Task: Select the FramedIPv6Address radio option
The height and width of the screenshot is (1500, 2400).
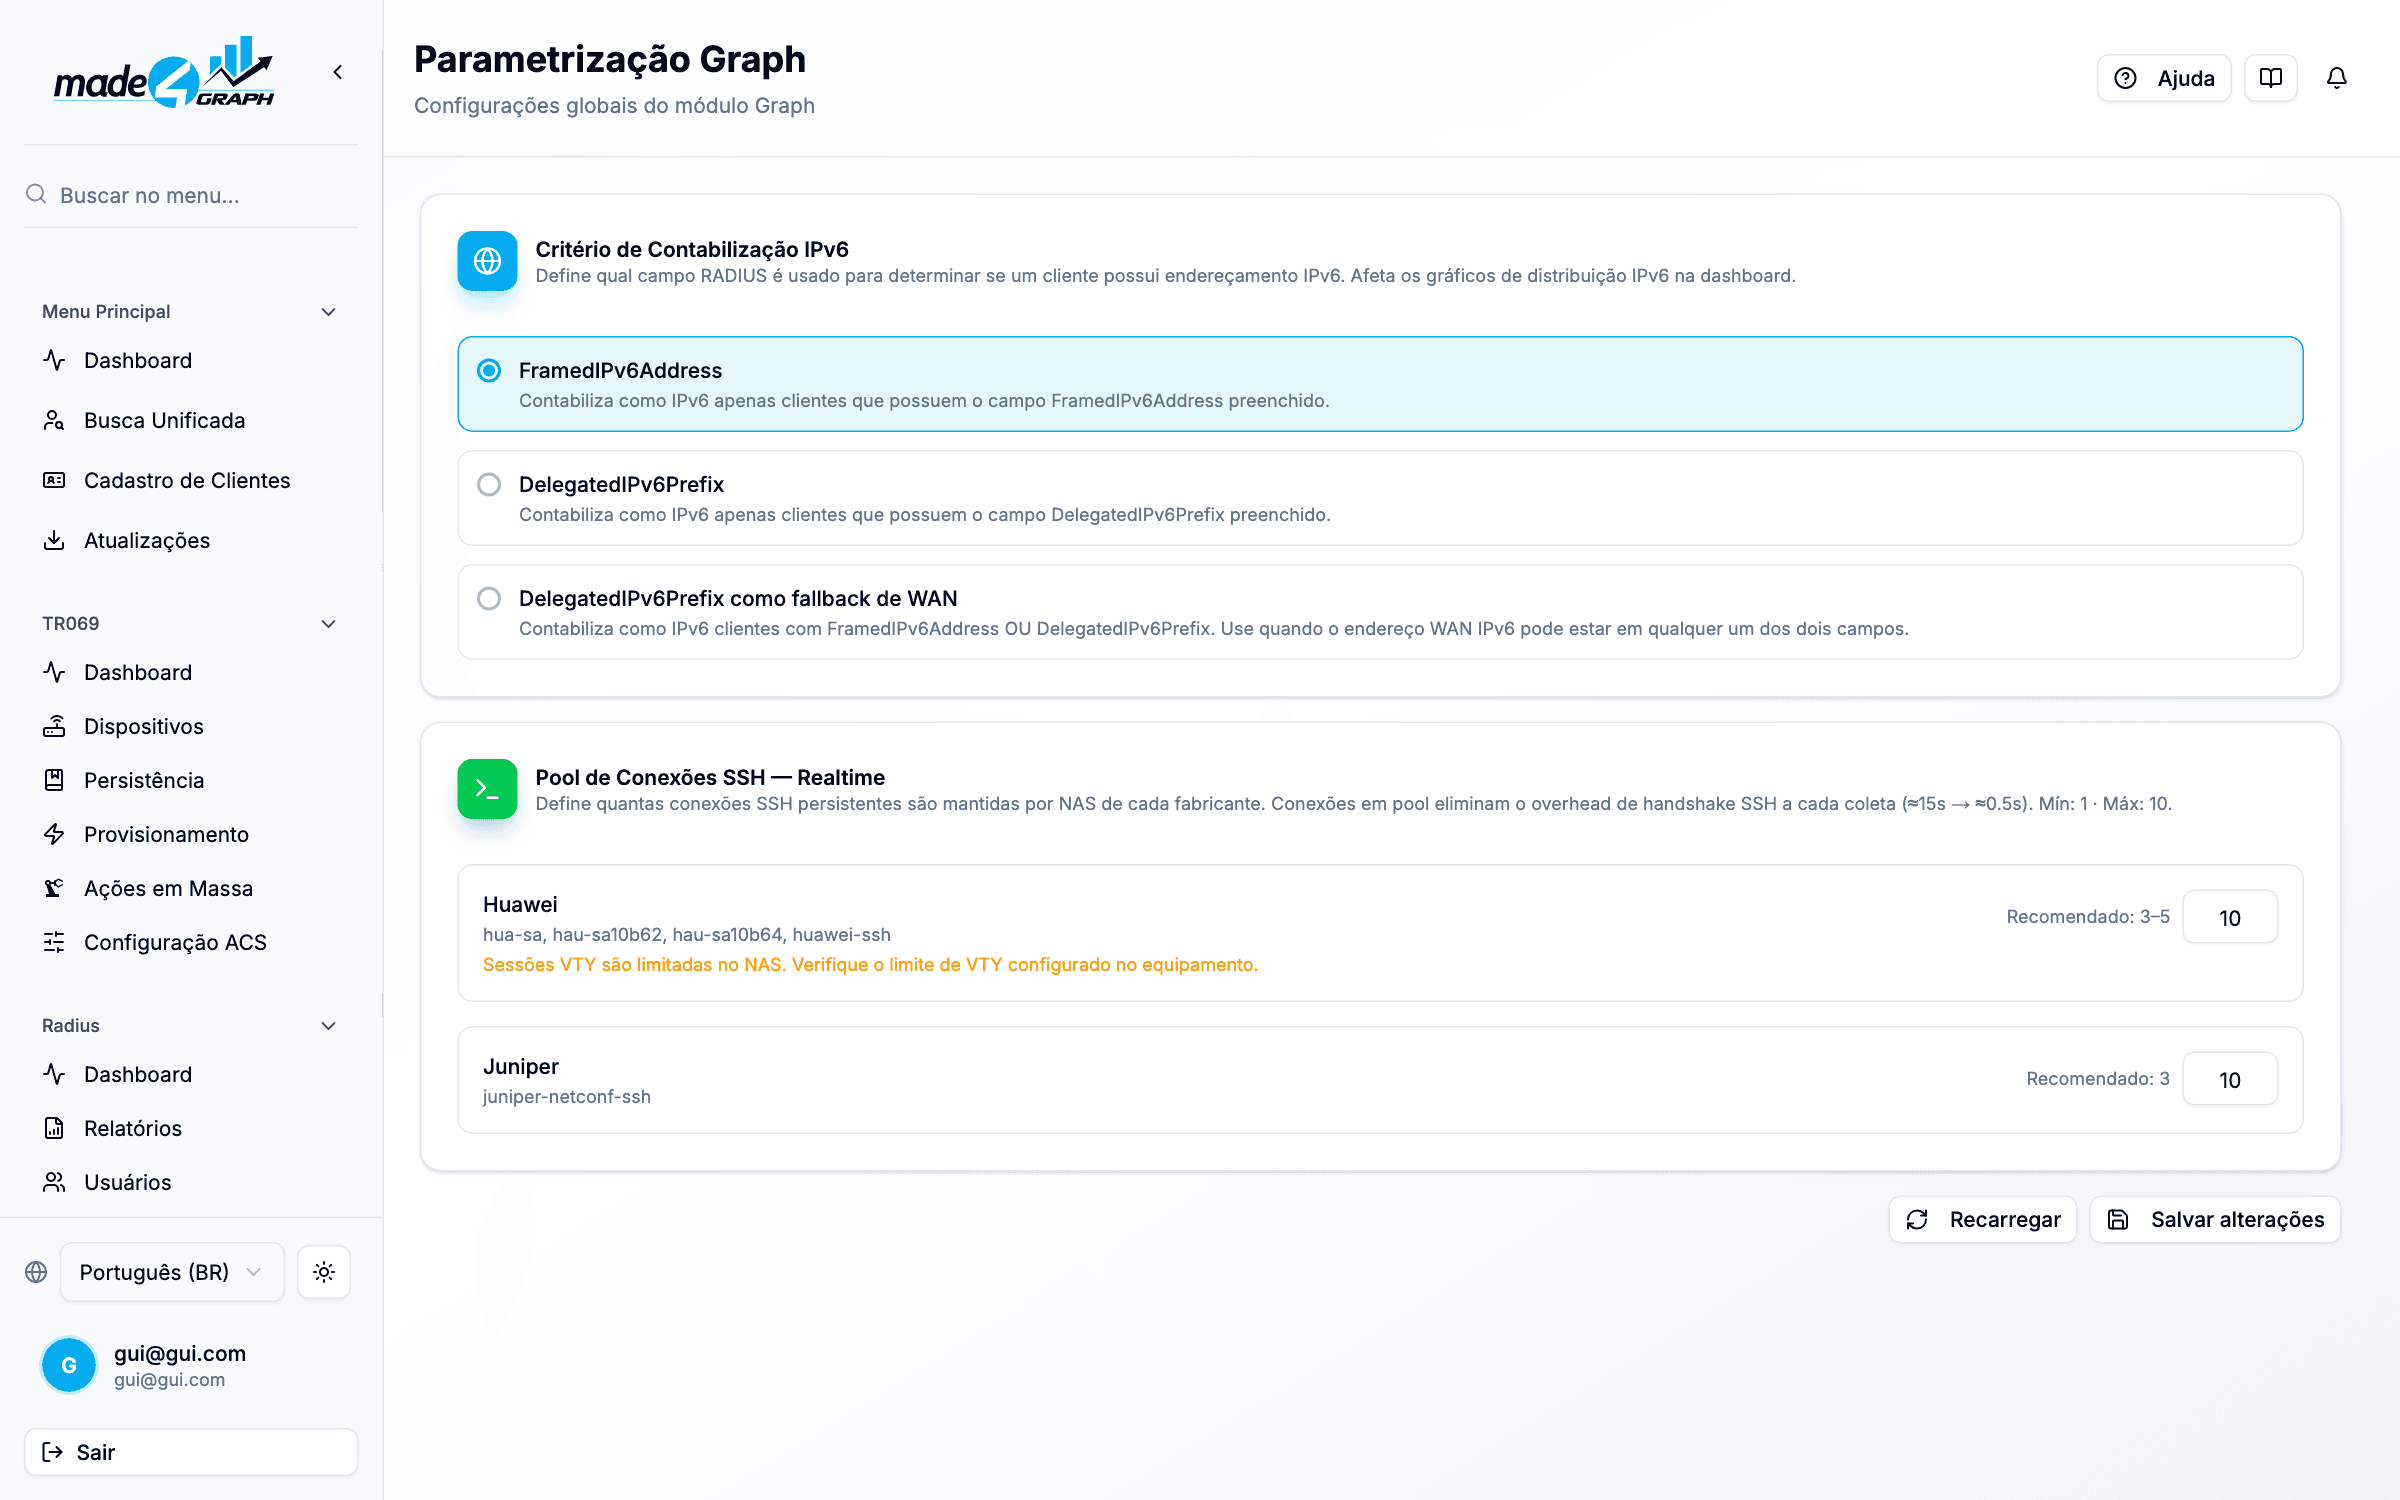Action: point(1380,384)
